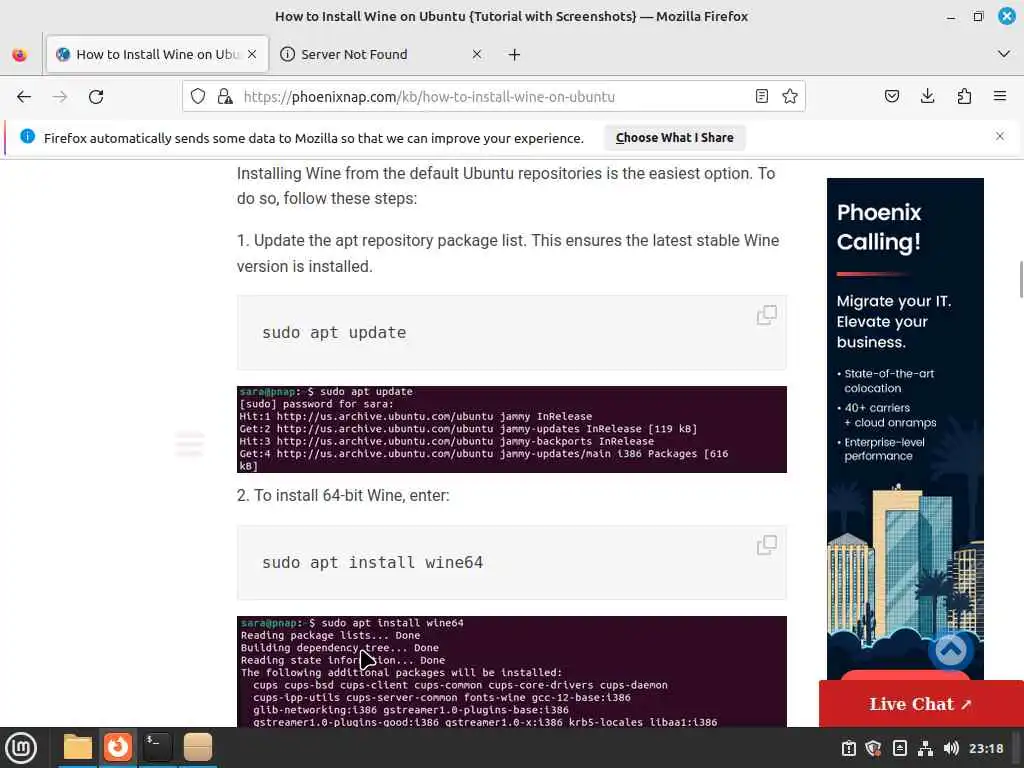Open a new tab with plus button

point(515,54)
